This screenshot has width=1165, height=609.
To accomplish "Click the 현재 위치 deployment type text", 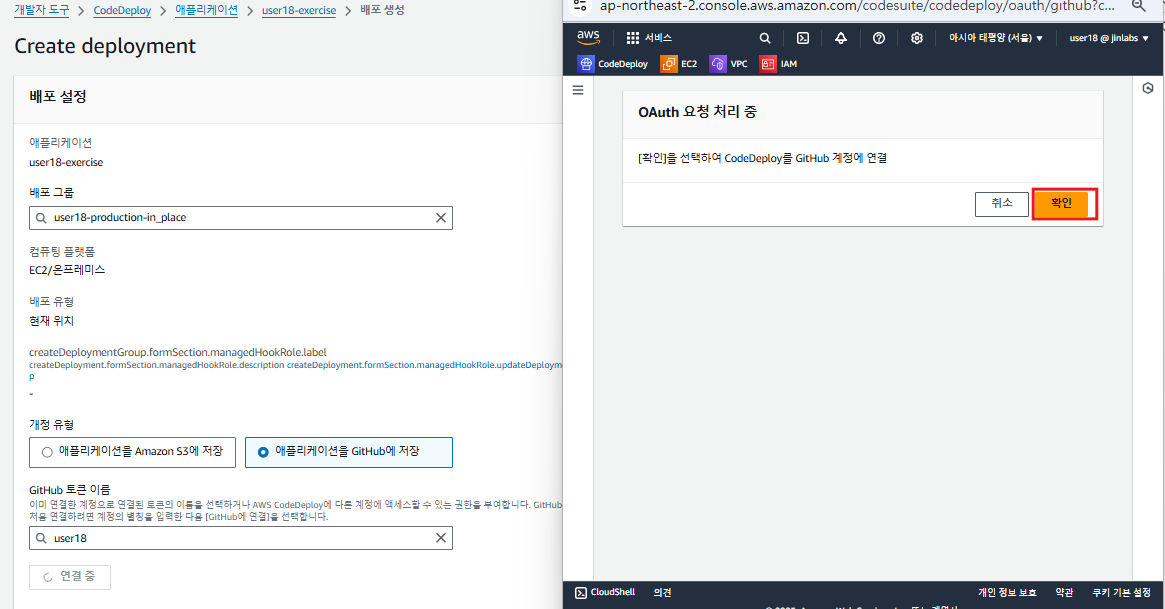I will tap(51, 321).
